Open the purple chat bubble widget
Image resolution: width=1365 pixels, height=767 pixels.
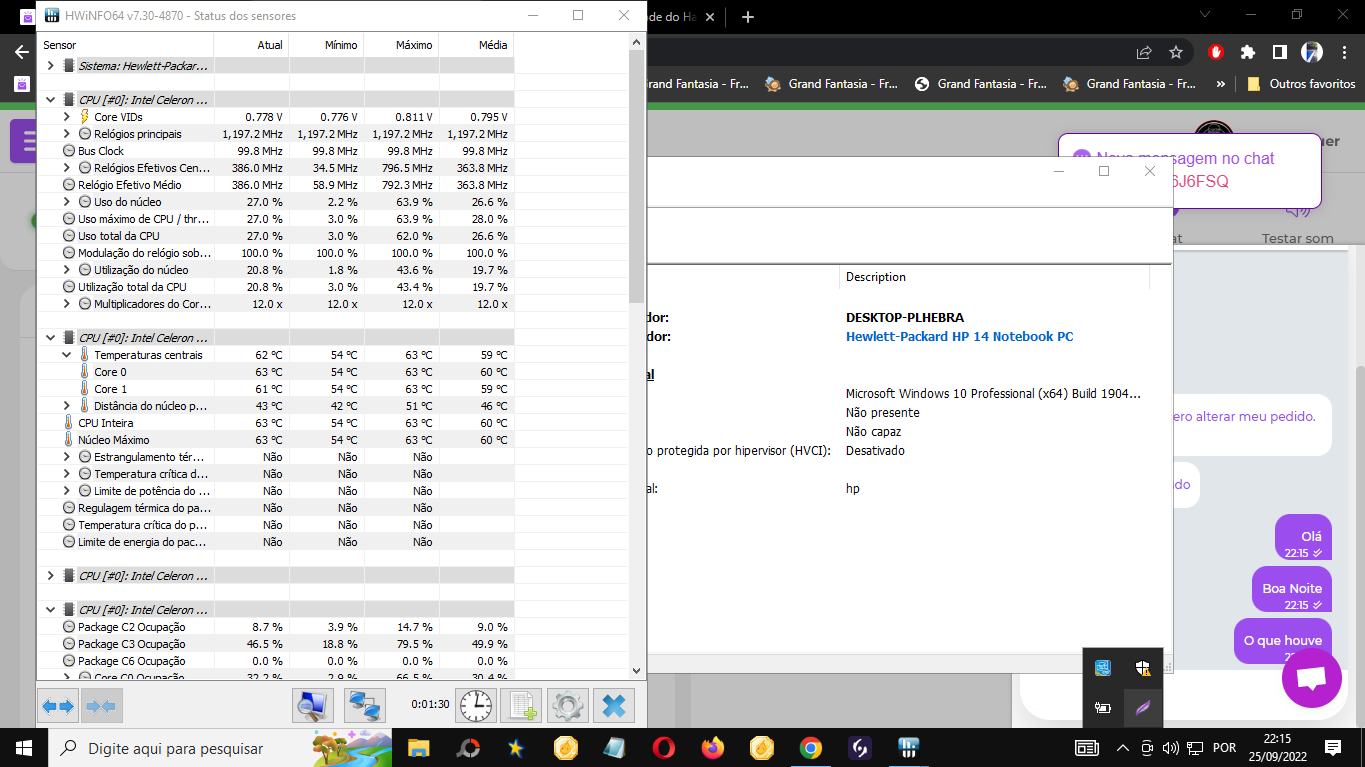(x=1311, y=678)
